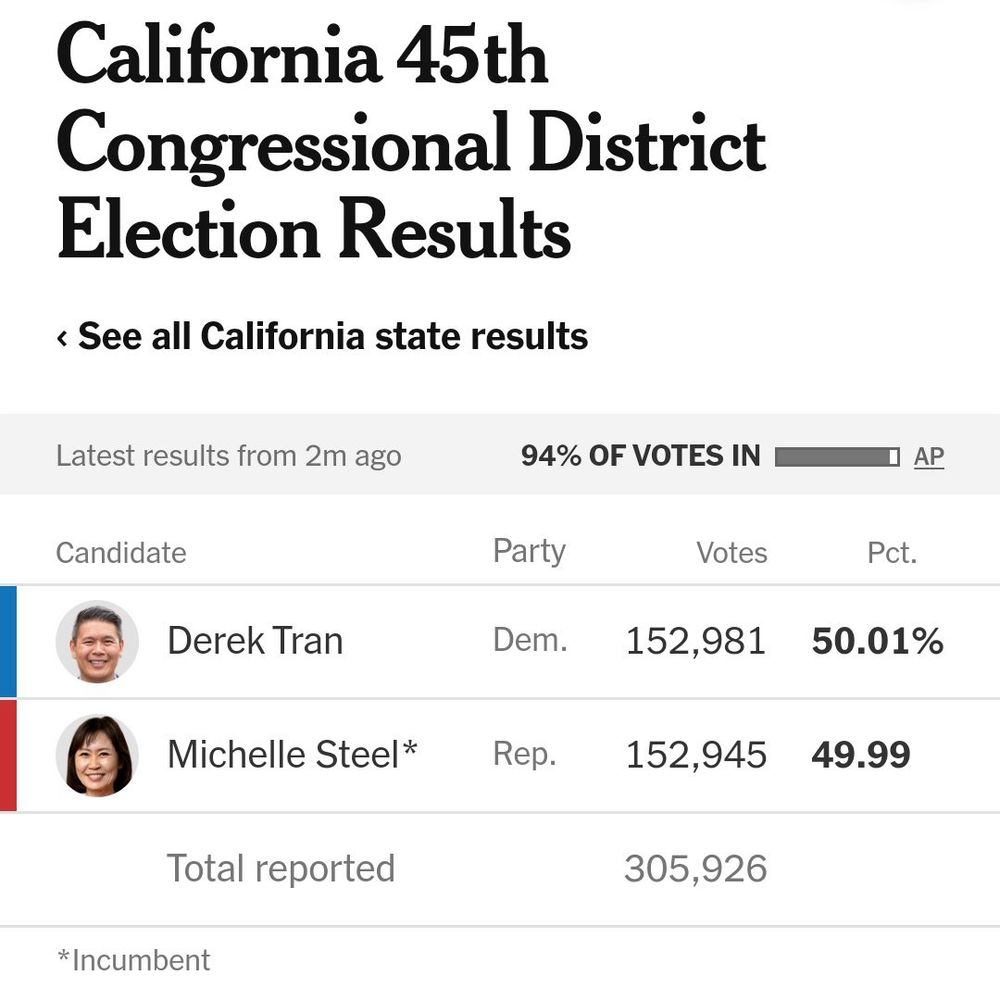Click the red Republican party color bar
1000x1000 pixels.
click(8, 756)
